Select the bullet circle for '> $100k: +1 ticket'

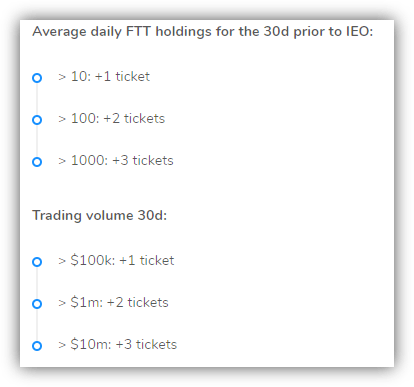pyautogui.click(x=37, y=262)
